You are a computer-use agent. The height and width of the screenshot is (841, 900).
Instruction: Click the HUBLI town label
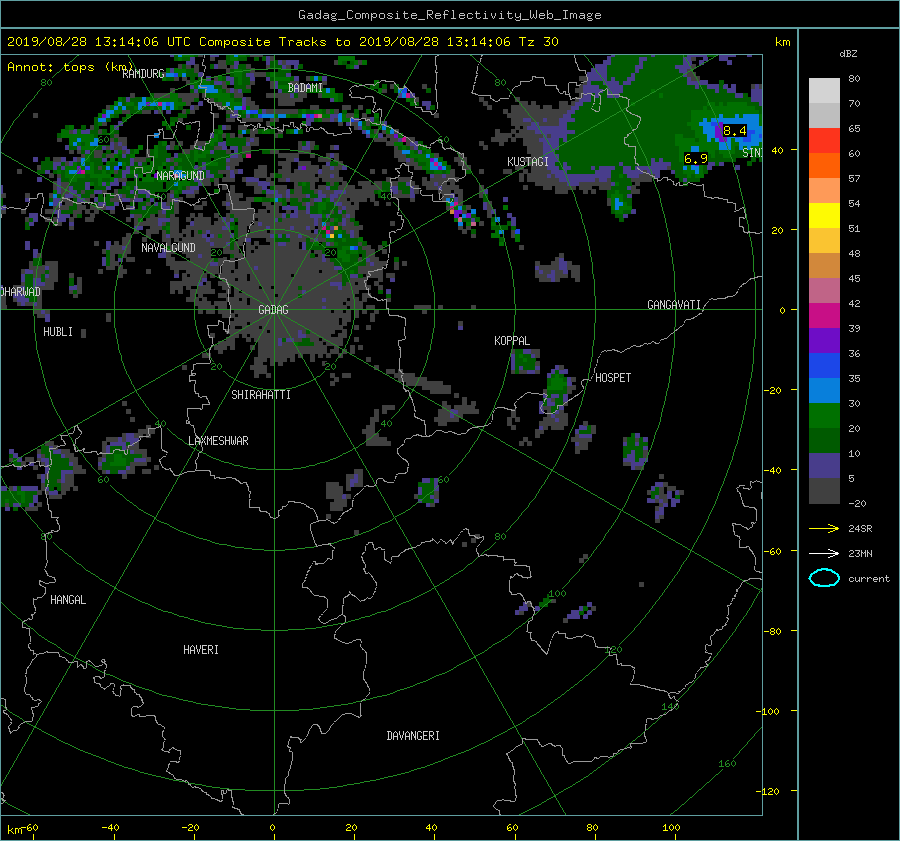pyautogui.click(x=58, y=332)
